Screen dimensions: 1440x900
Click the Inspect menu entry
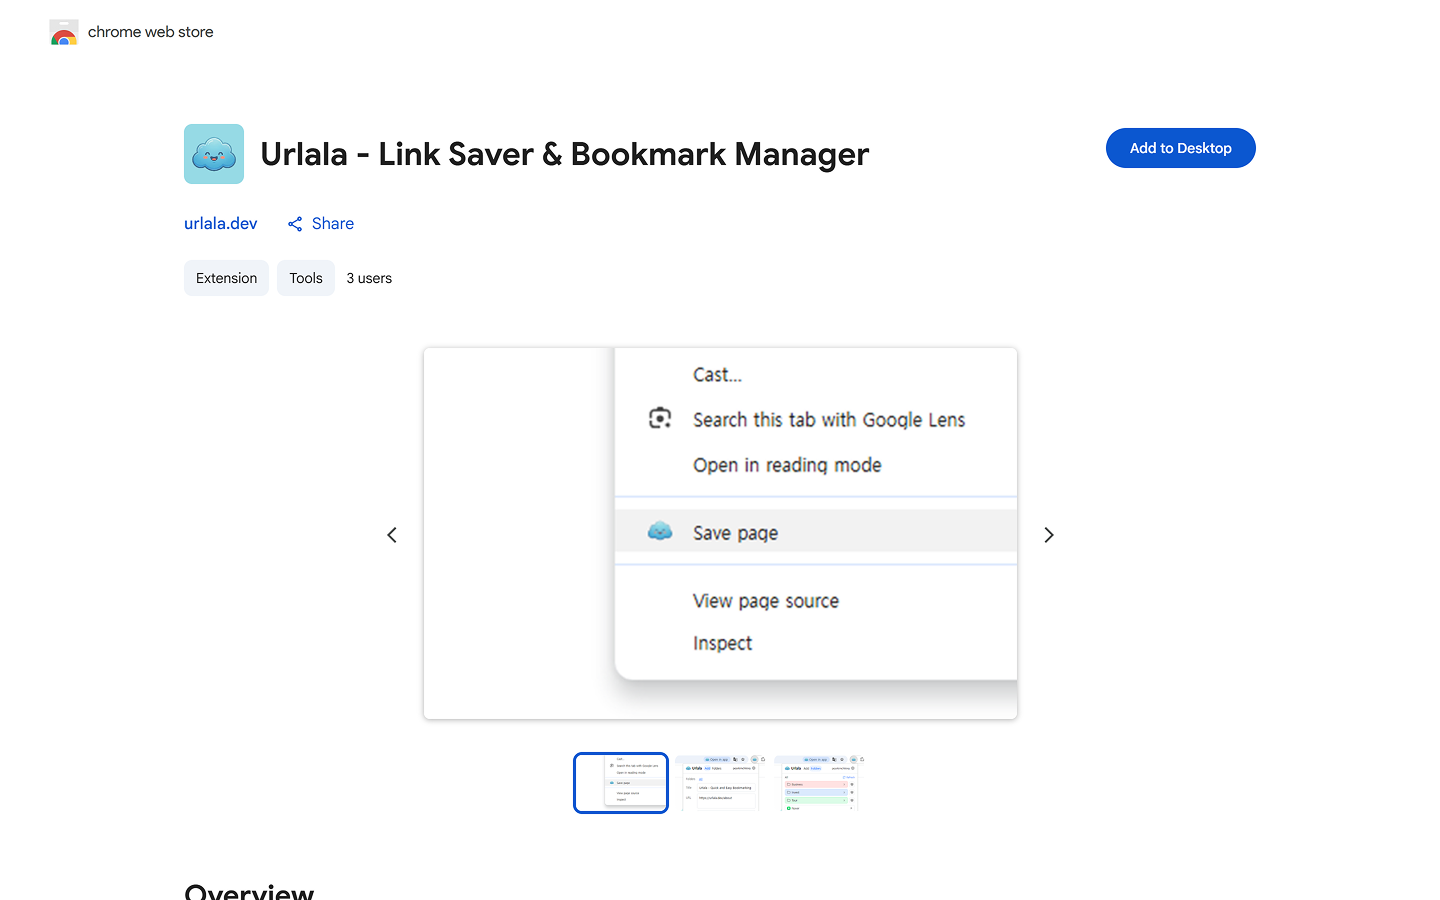click(x=722, y=643)
